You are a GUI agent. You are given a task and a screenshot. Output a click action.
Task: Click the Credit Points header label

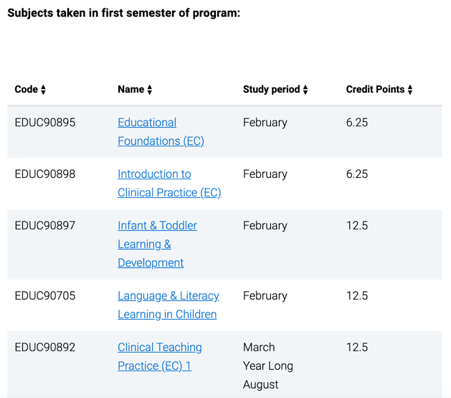(x=375, y=89)
